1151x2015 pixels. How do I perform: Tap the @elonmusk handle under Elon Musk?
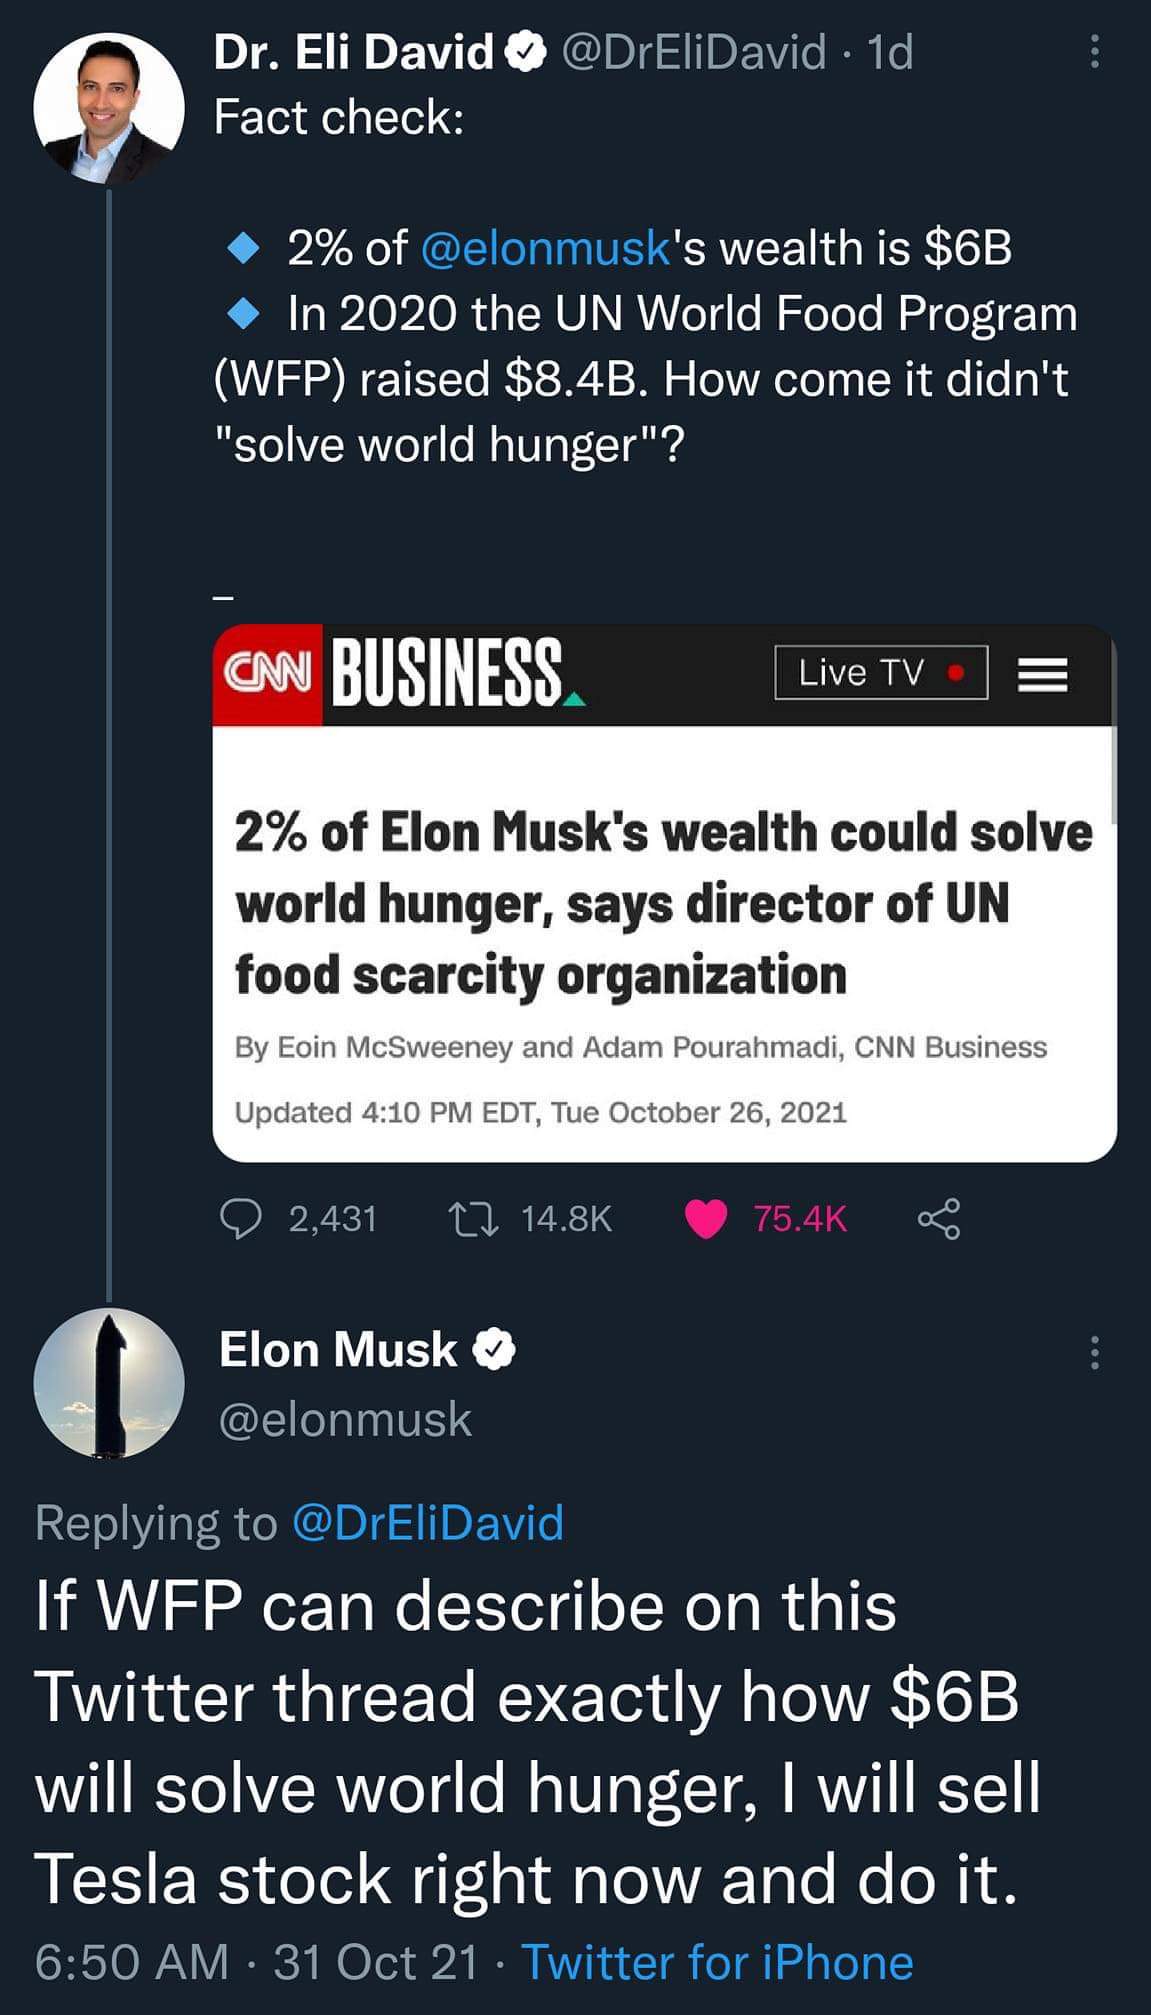pos(345,1419)
